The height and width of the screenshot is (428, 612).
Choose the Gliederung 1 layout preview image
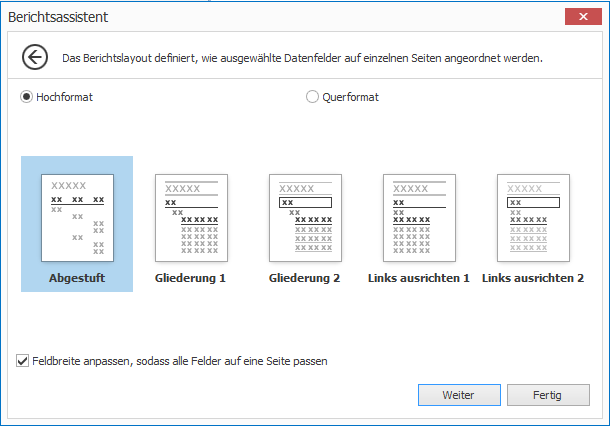coord(191,217)
